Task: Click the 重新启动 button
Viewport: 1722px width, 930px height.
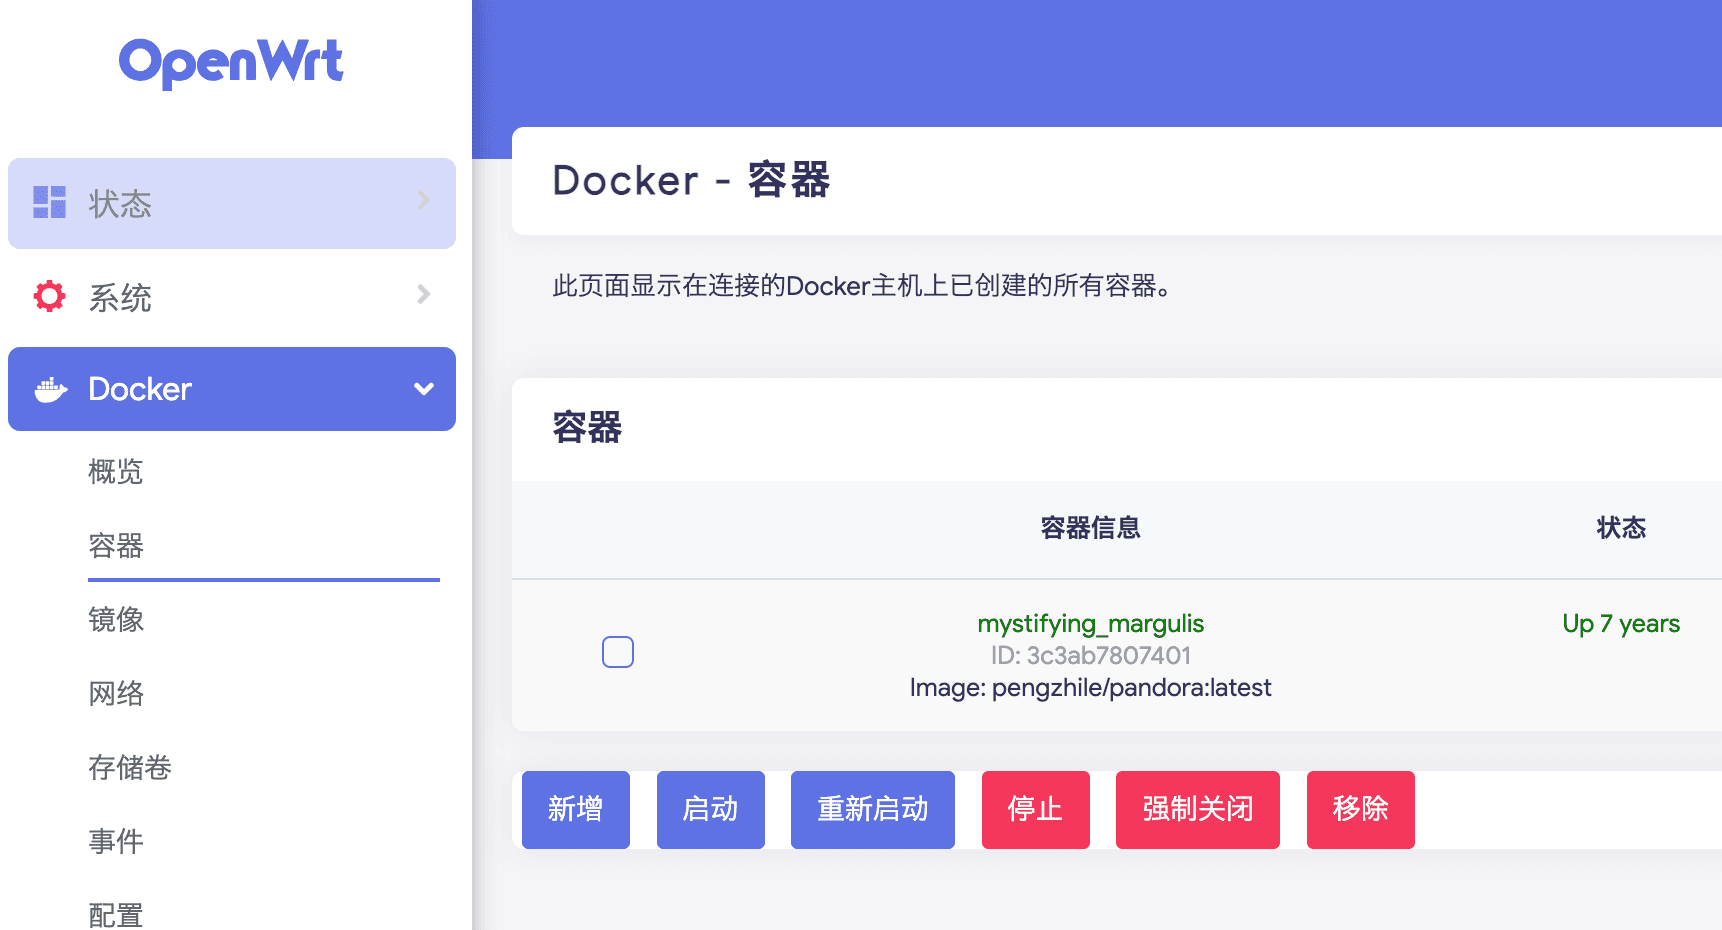Action: [873, 810]
